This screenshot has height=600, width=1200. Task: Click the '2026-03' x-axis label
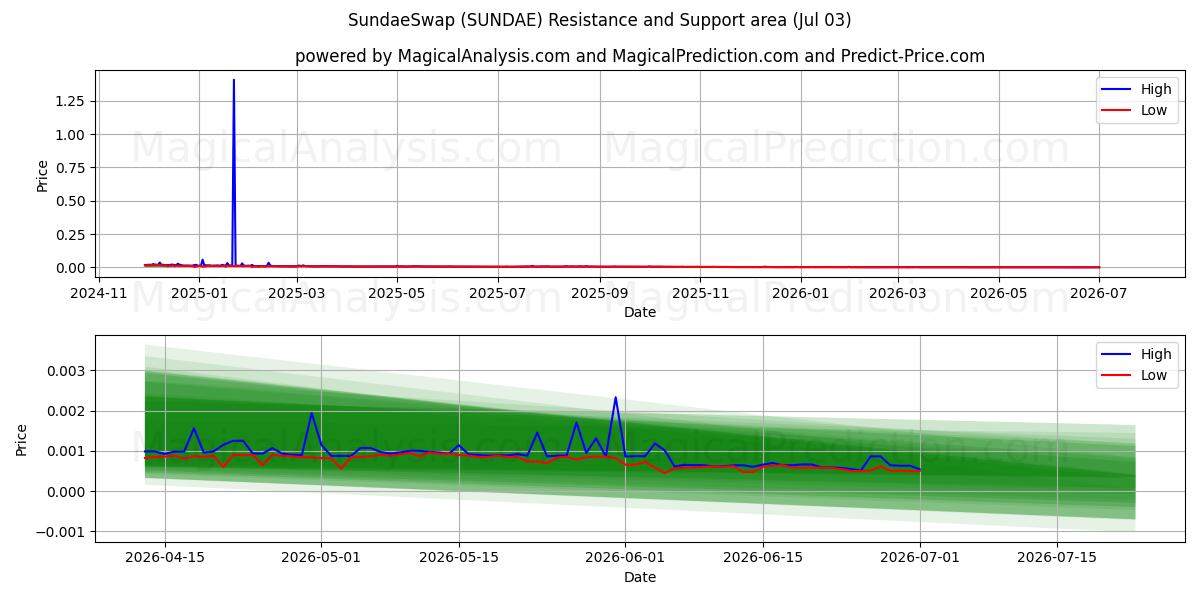pos(897,292)
